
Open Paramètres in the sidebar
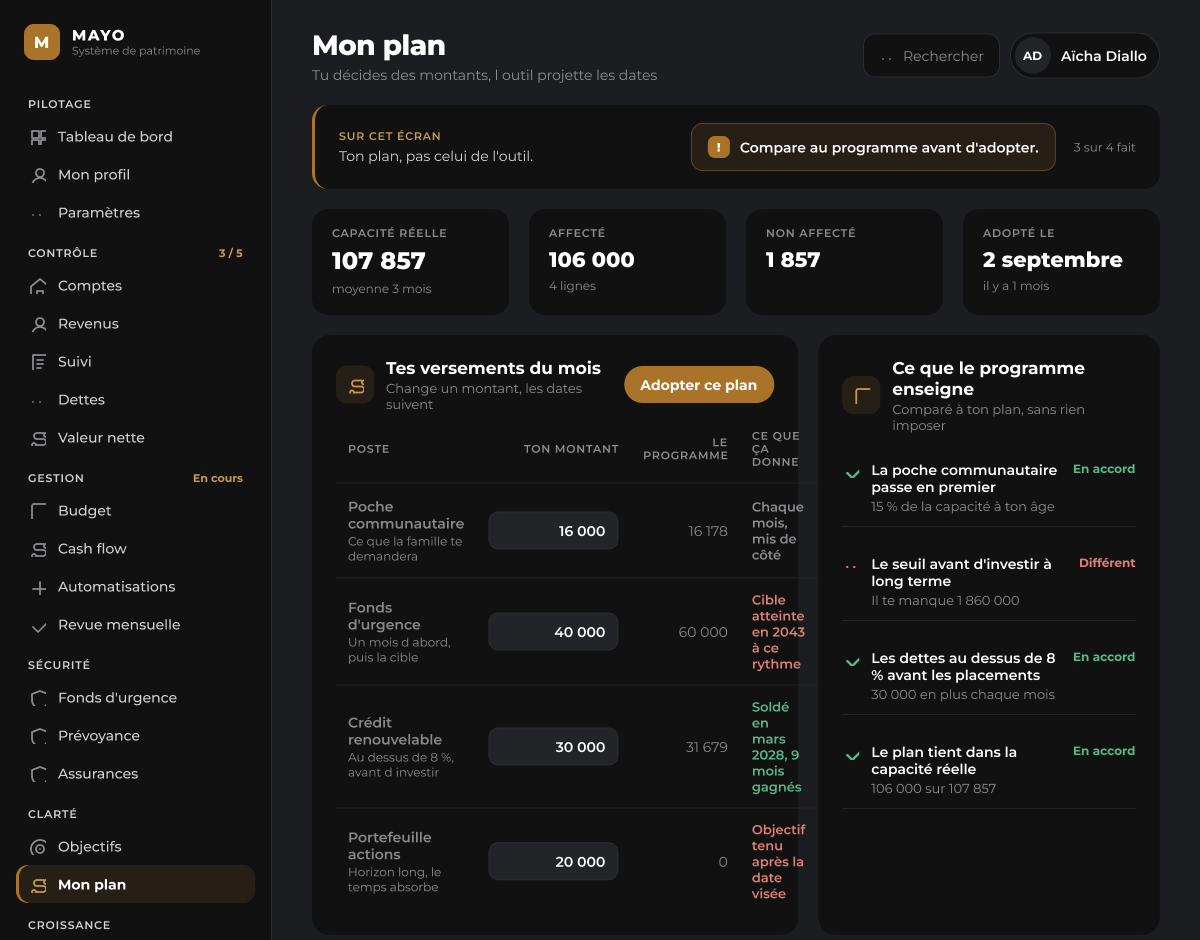[x=136, y=213]
